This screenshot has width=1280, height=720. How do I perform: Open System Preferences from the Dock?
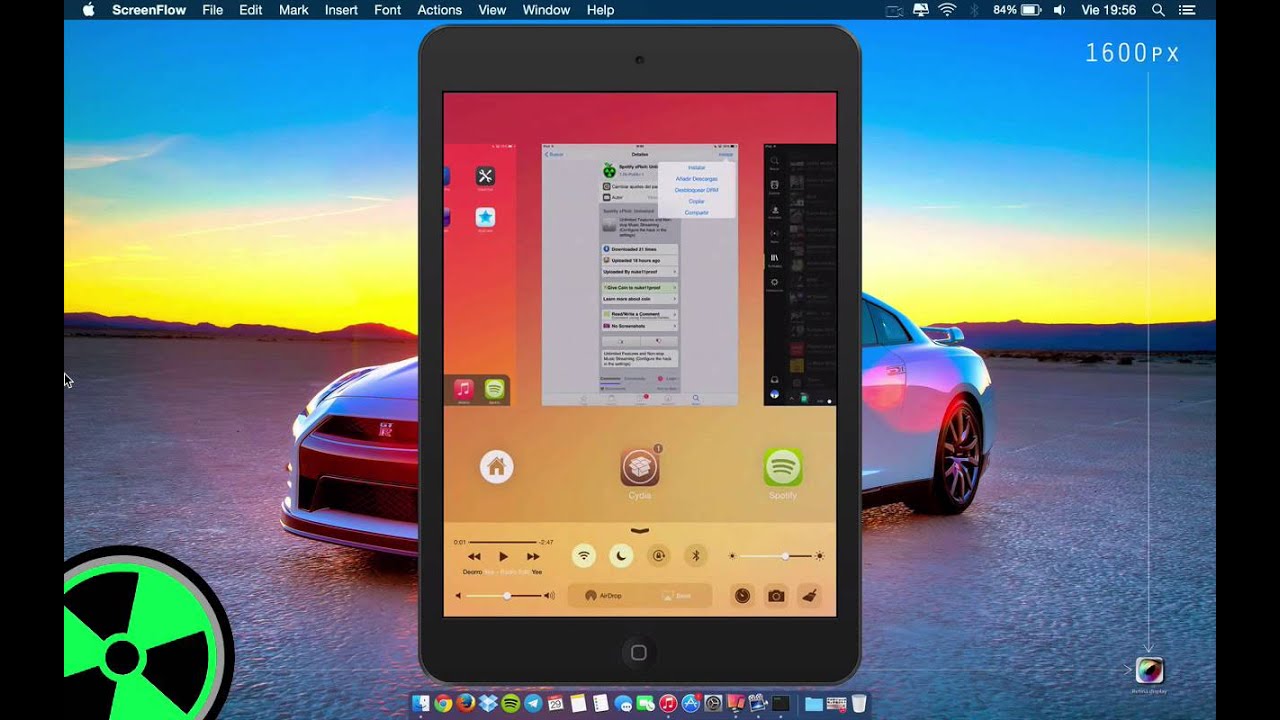click(x=713, y=703)
